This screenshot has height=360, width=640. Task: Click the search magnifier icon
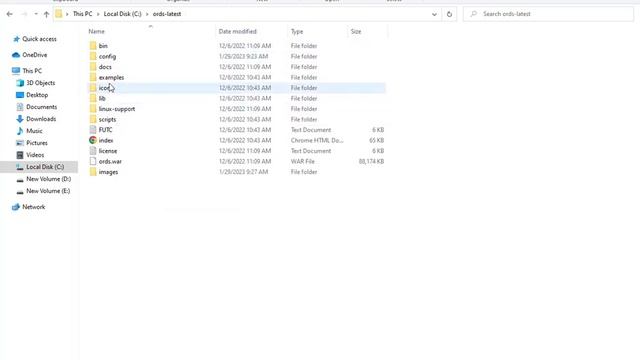473,14
